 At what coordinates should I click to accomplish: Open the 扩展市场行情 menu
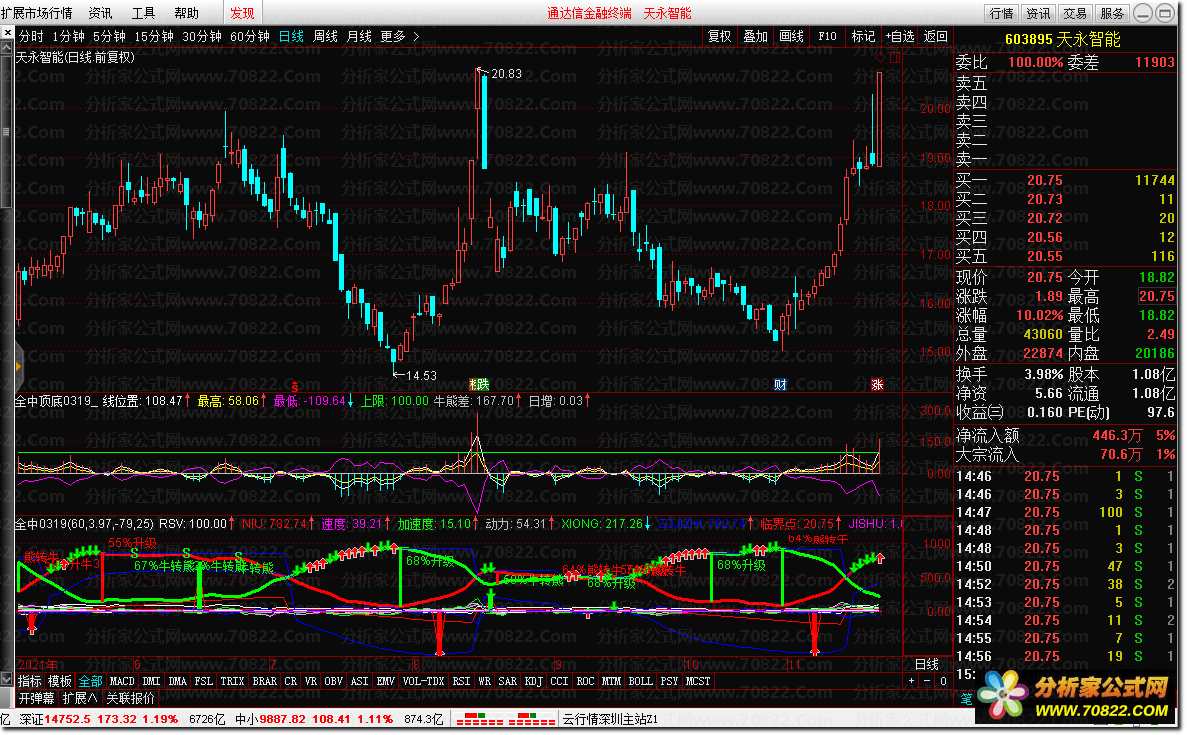click(x=36, y=14)
